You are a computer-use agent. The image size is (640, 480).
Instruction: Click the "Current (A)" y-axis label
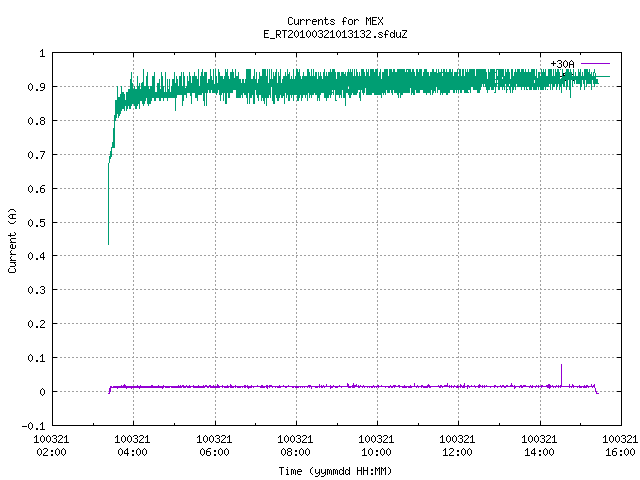(x=12, y=240)
